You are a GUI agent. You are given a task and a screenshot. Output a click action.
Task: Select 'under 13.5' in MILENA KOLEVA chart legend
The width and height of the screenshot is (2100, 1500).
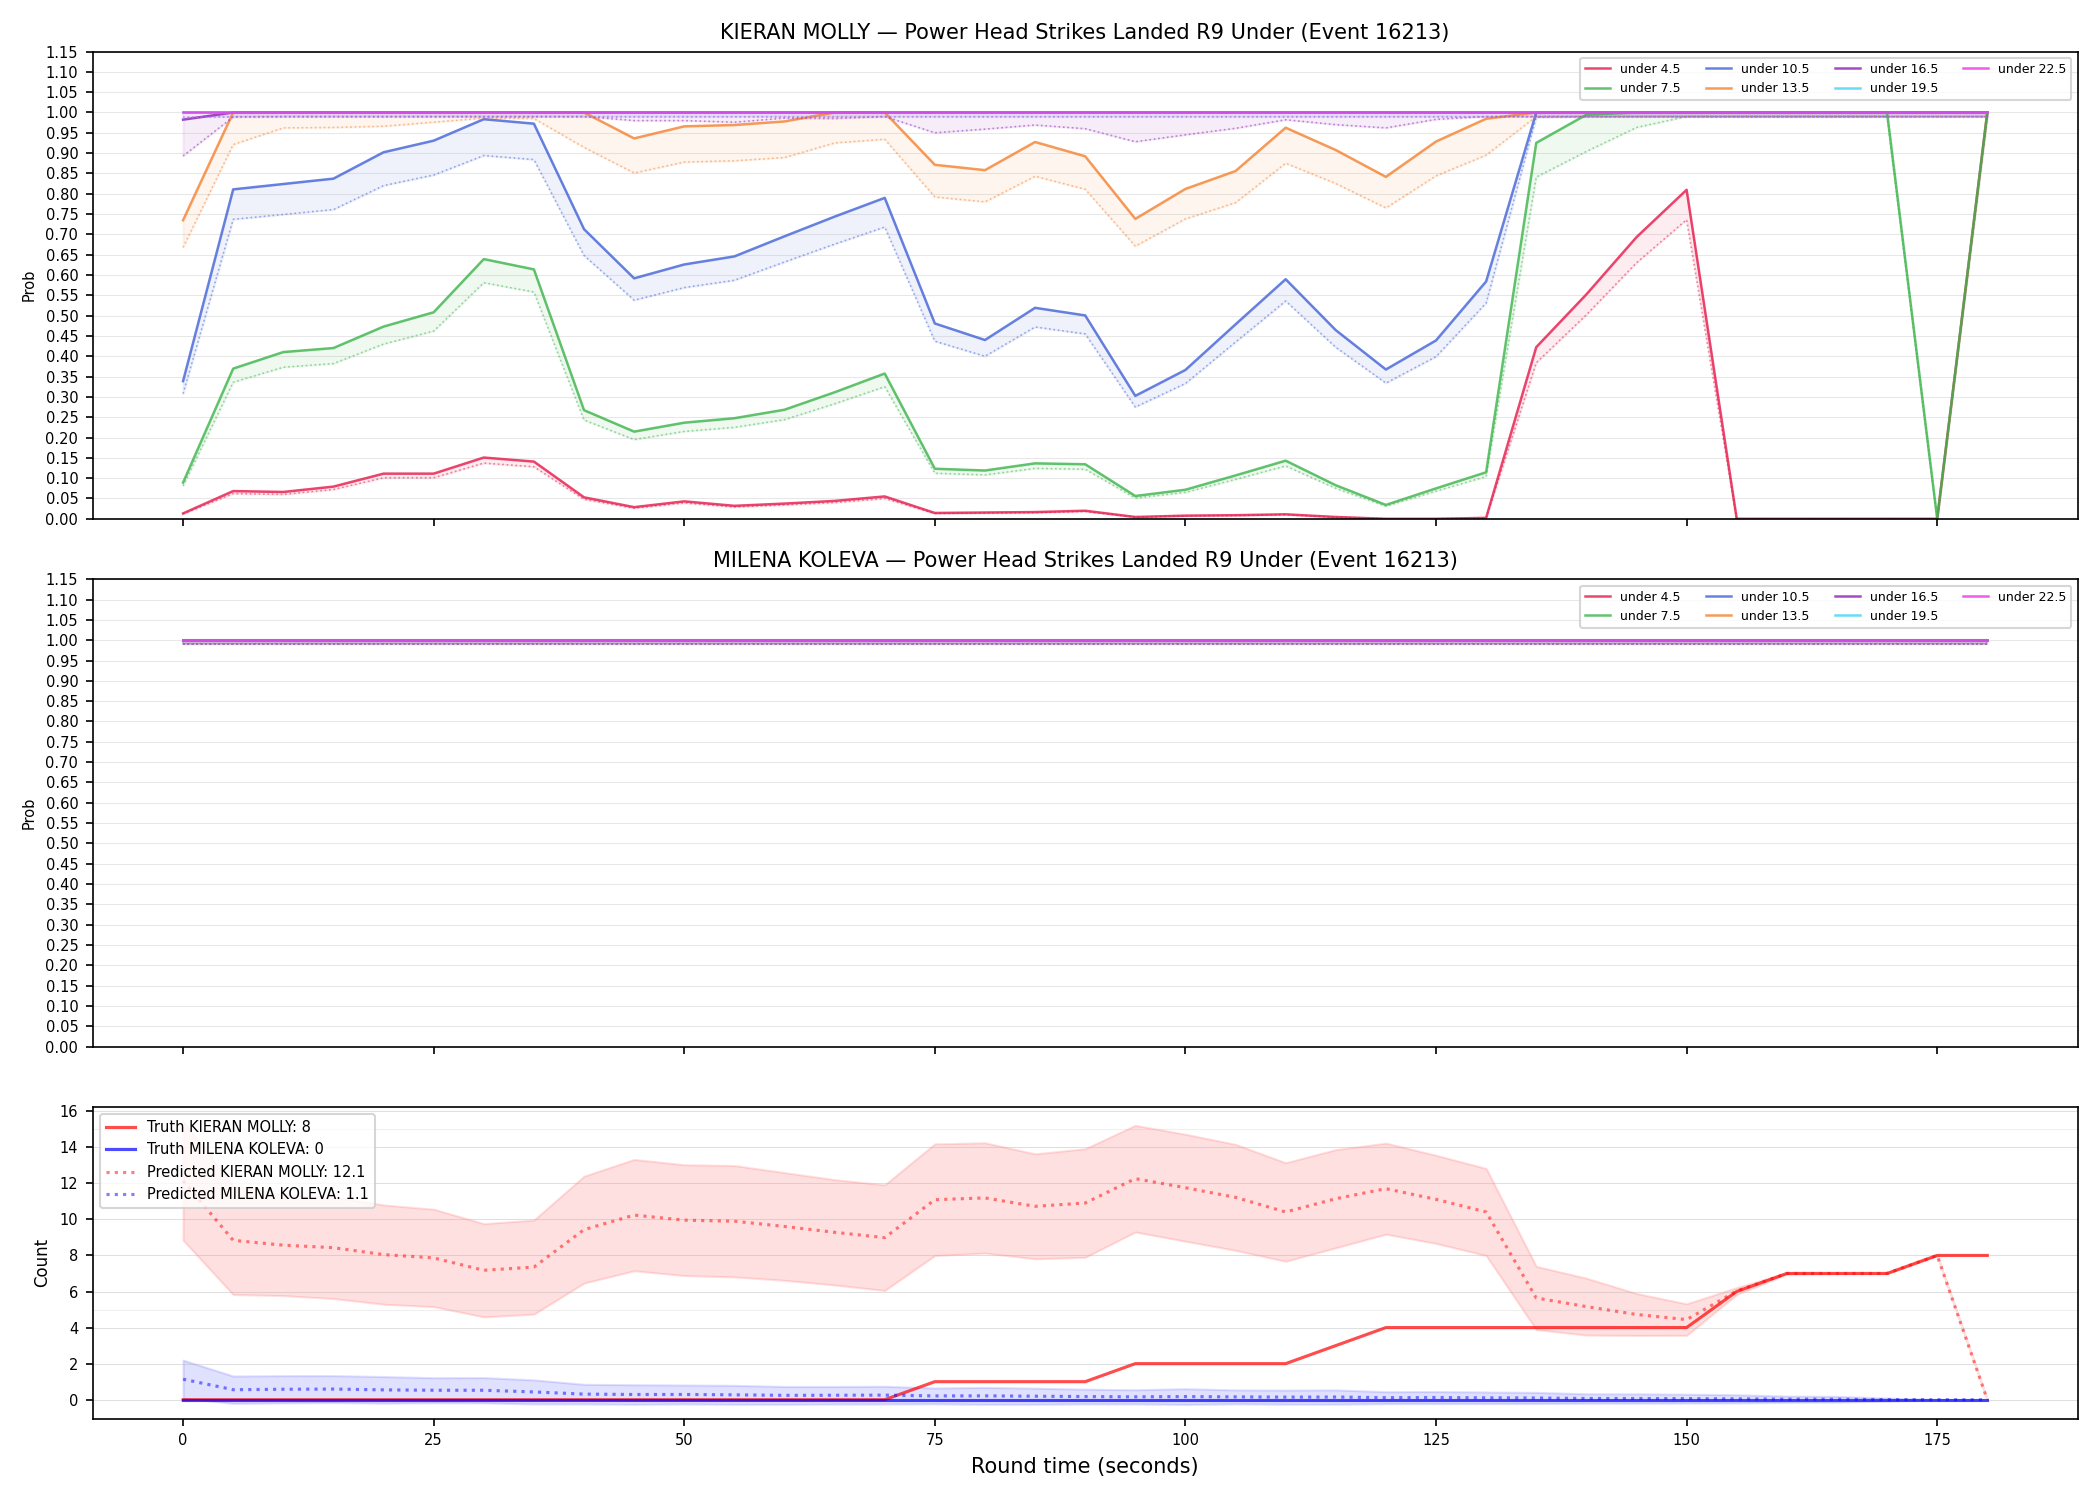1757,616
